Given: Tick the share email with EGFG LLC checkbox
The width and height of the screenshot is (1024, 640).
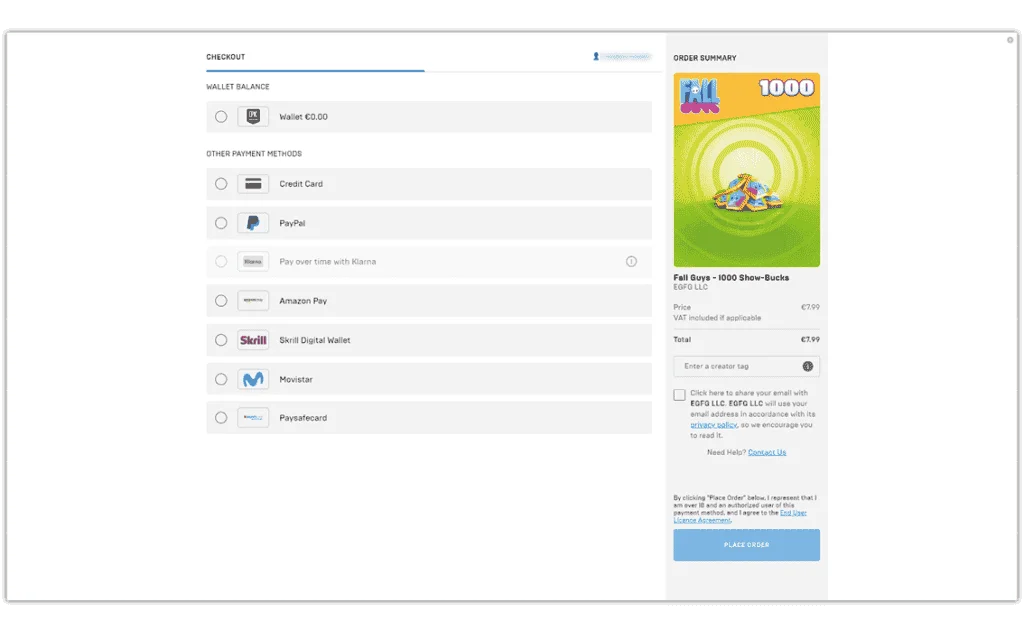Looking at the screenshot, I should tap(679, 395).
